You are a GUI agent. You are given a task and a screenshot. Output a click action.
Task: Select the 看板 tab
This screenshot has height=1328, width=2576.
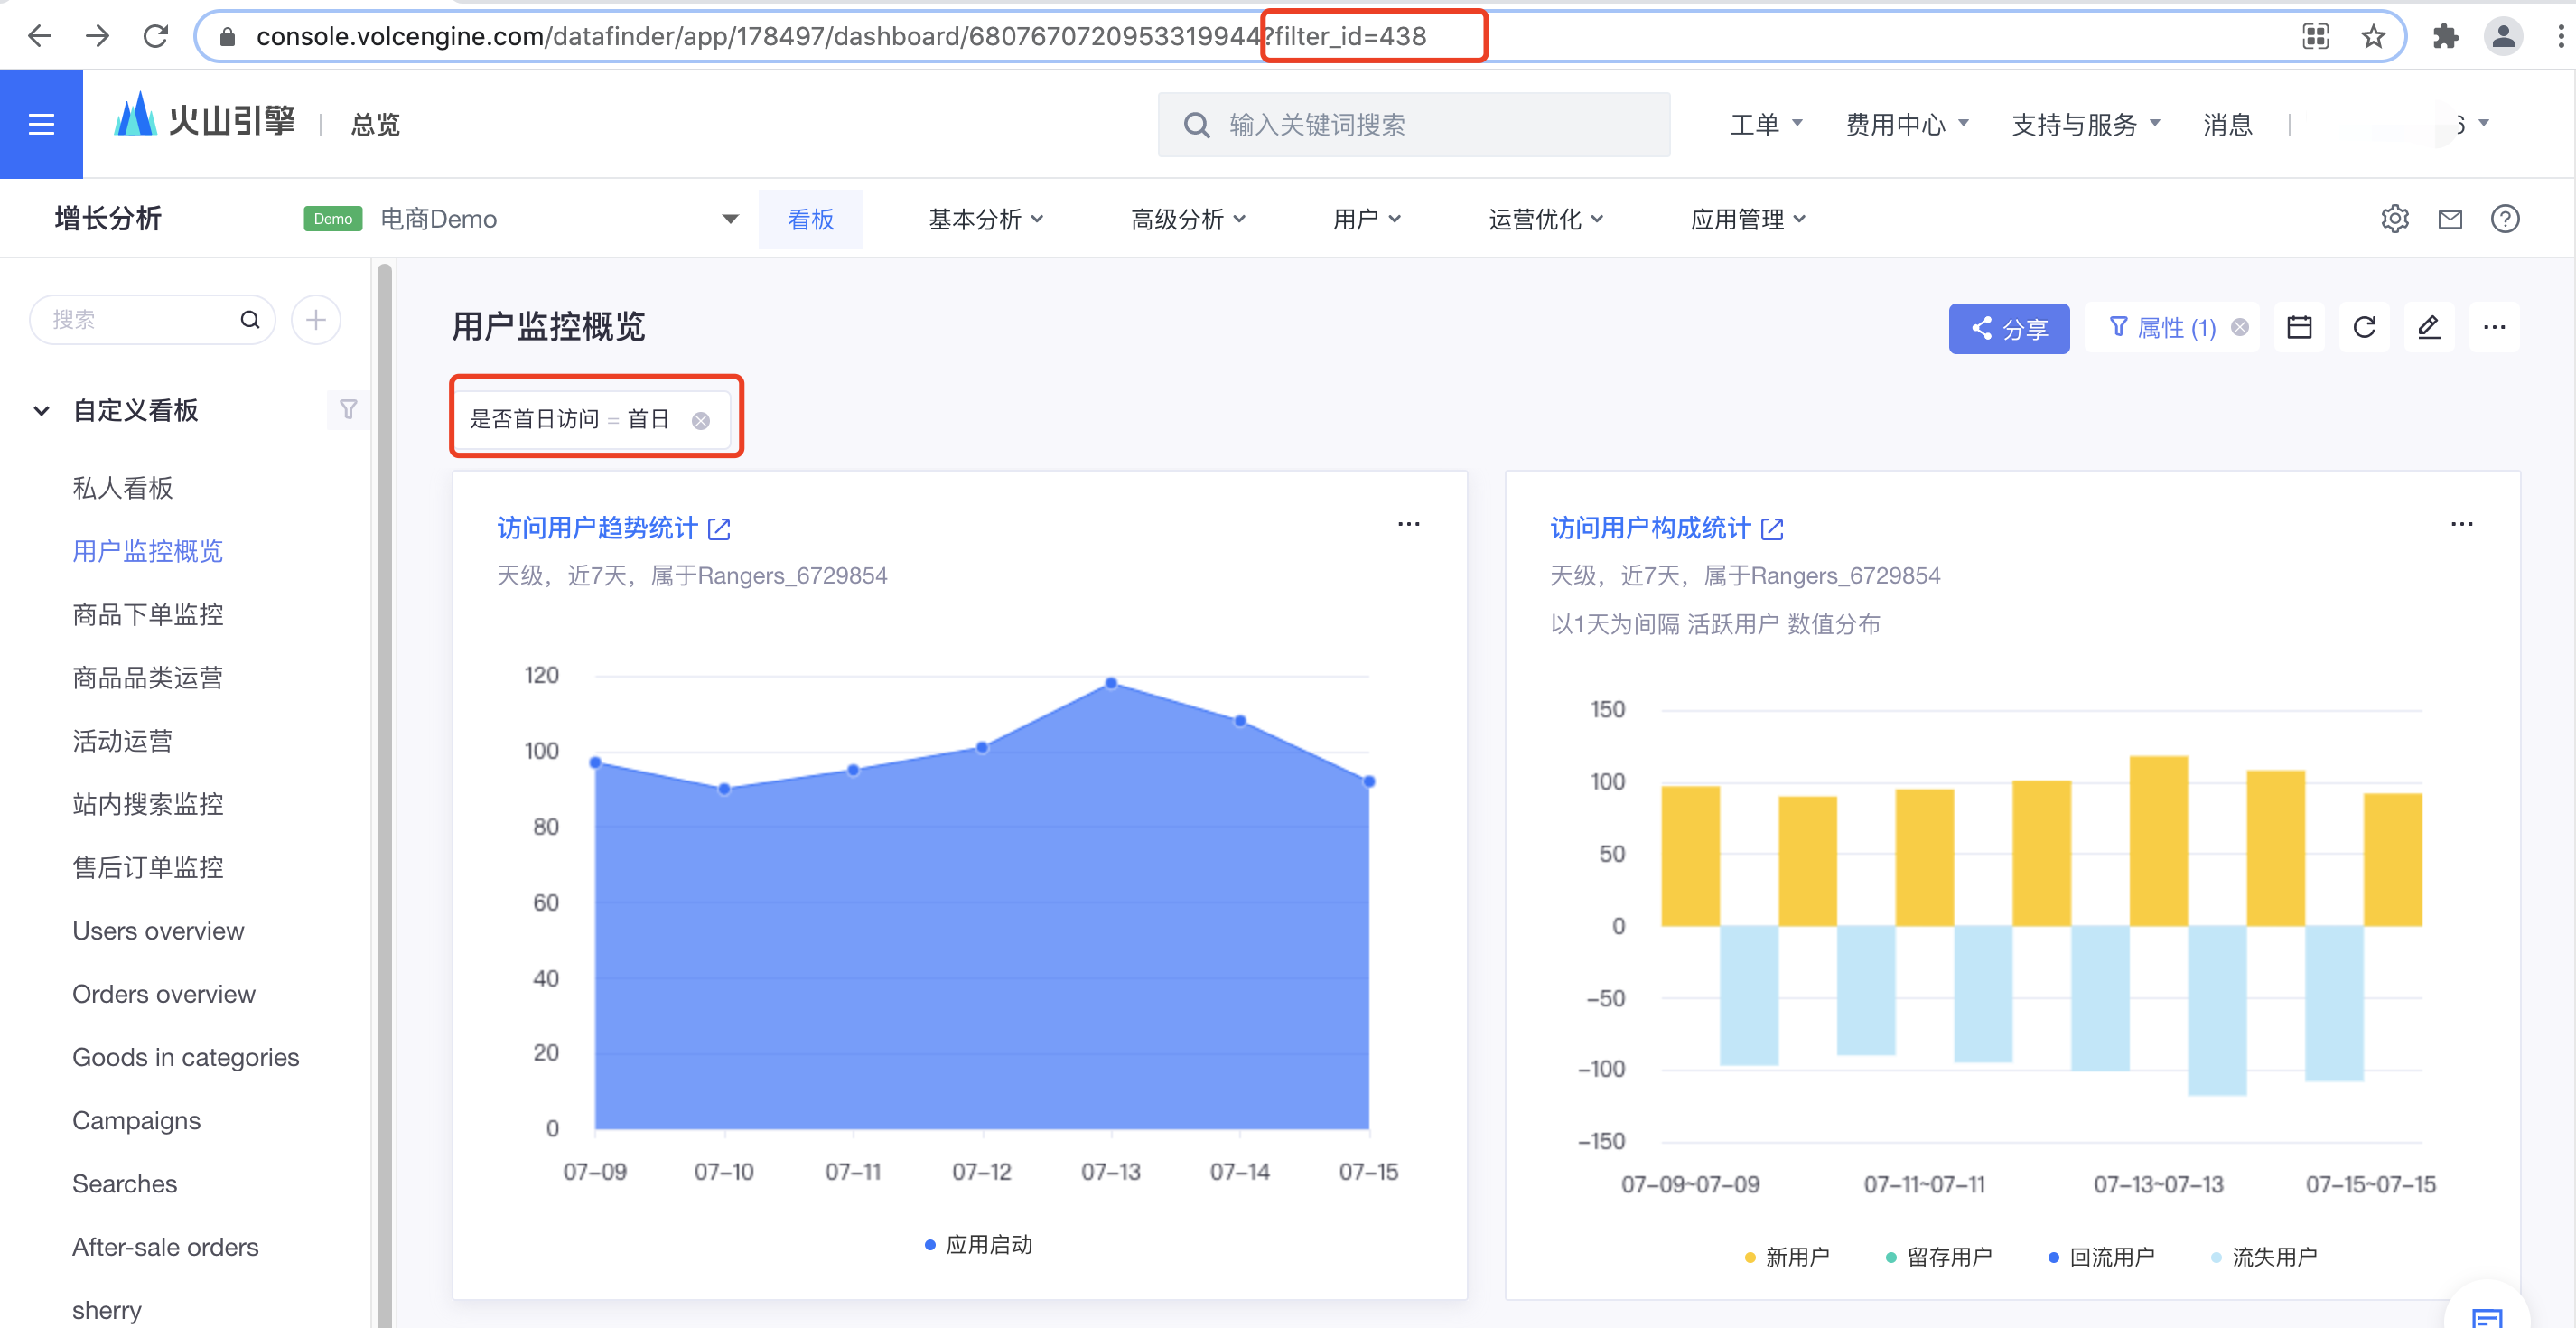tap(810, 219)
